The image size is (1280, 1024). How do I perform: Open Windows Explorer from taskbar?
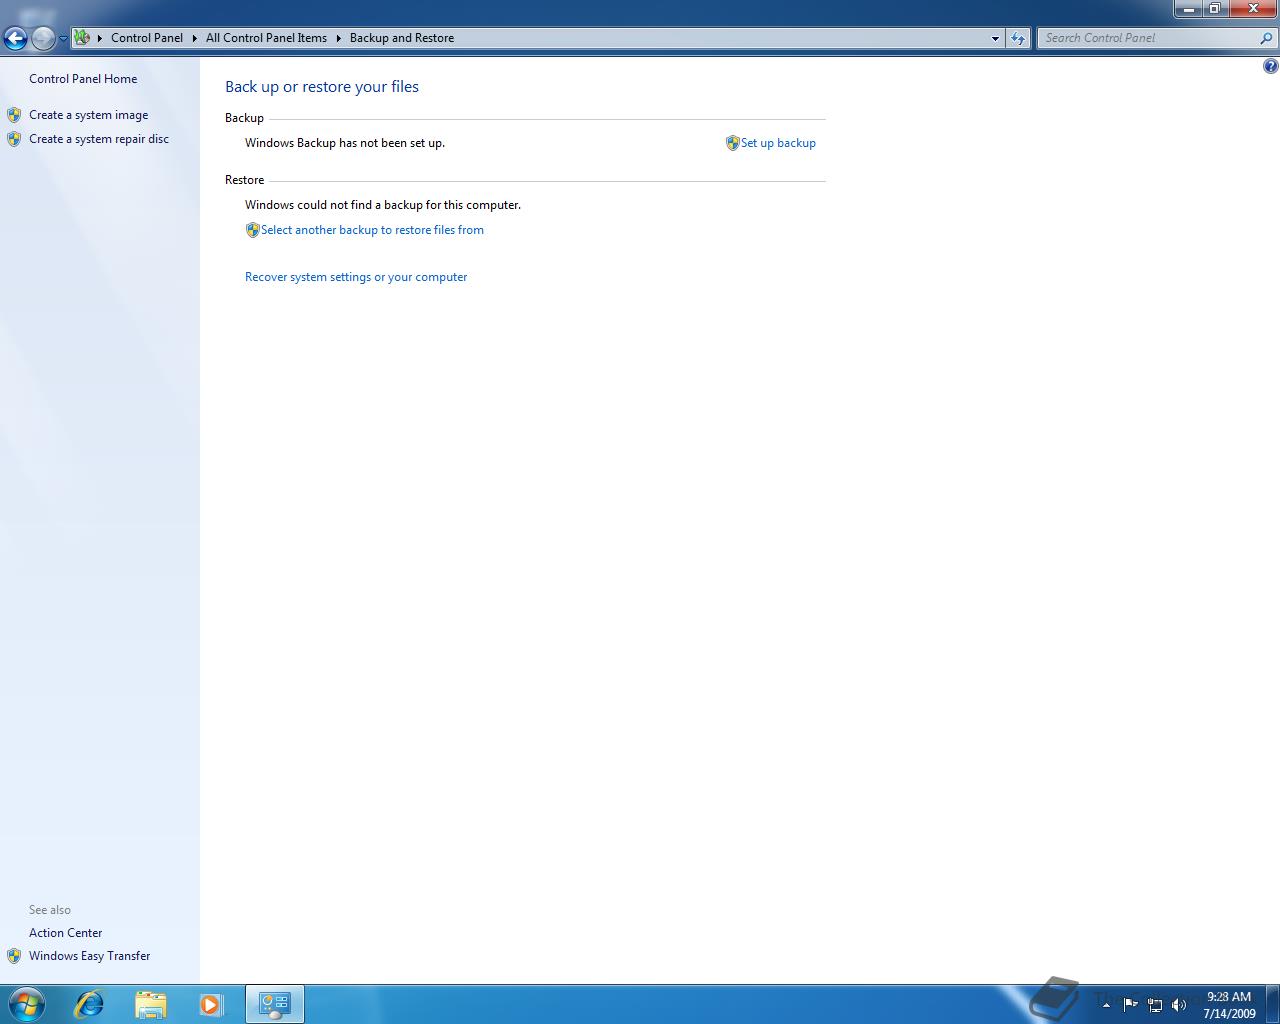pyautogui.click(x=150, y=1004)
